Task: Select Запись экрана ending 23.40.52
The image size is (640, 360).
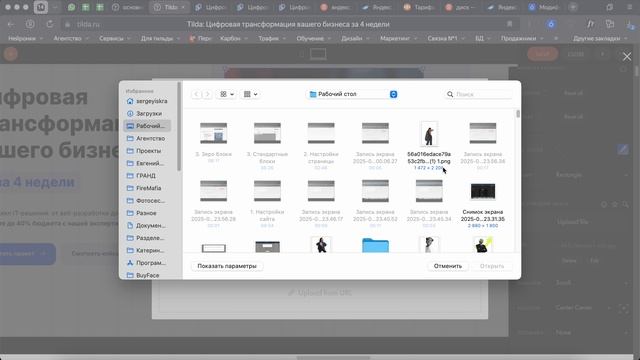Action: (x=375, y=191)
